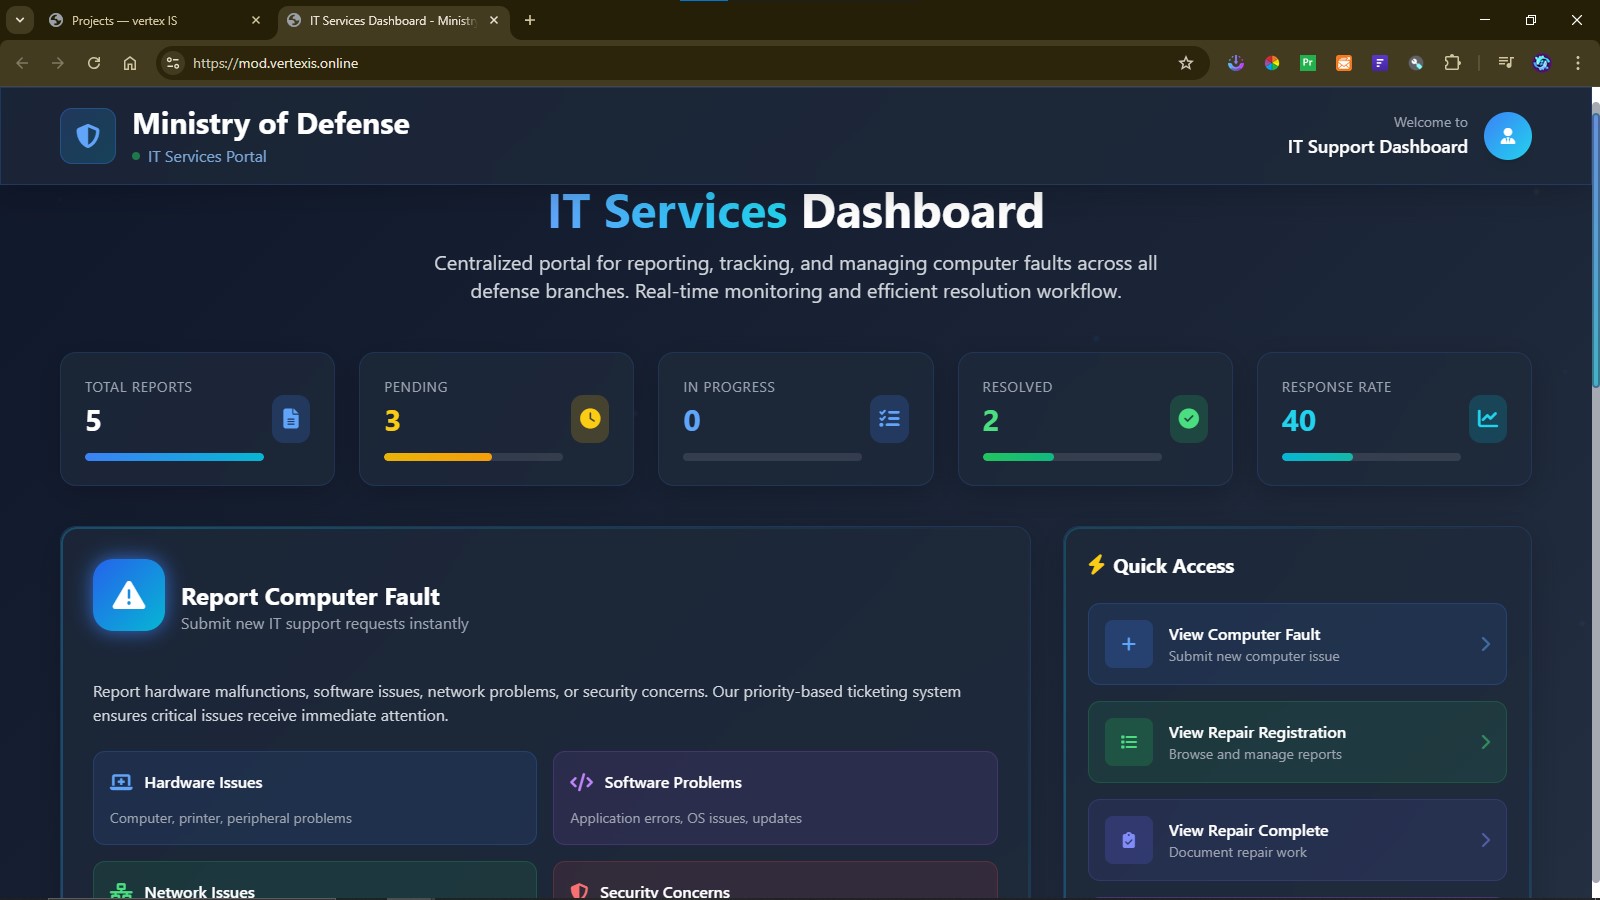Click the green checkmark on Resolved card
The height and width of the screenshot is (900, 1600).
(x=1189, y=419)
